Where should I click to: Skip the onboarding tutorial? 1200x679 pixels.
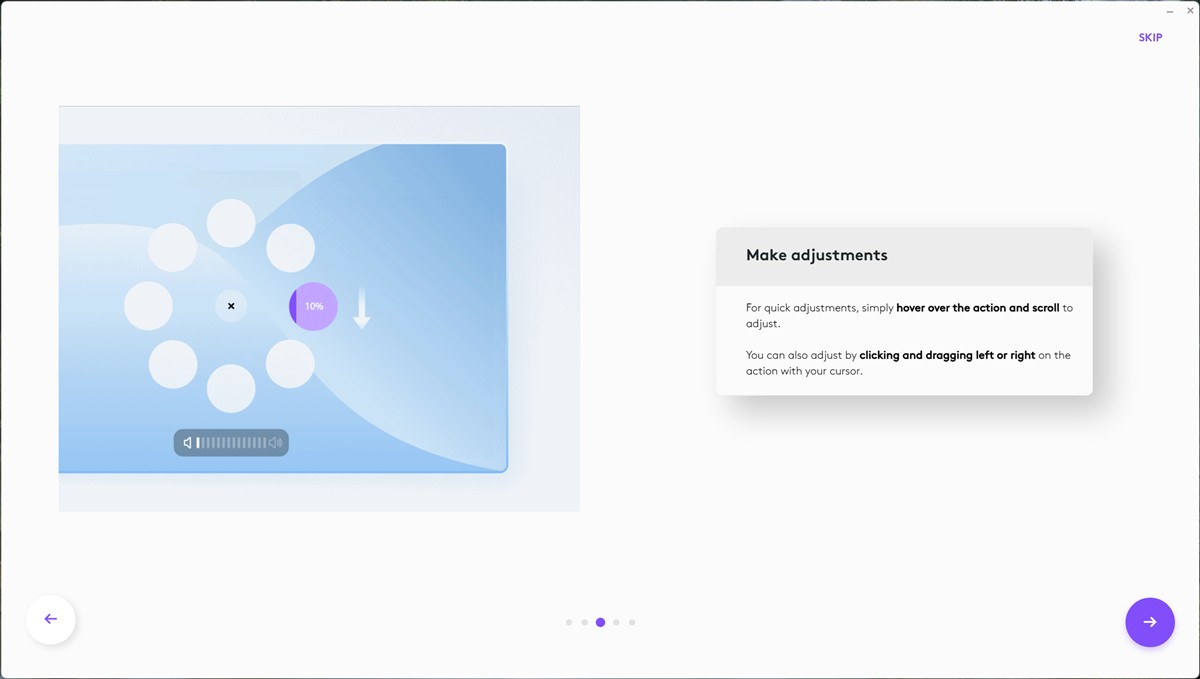click(1150, 38)
